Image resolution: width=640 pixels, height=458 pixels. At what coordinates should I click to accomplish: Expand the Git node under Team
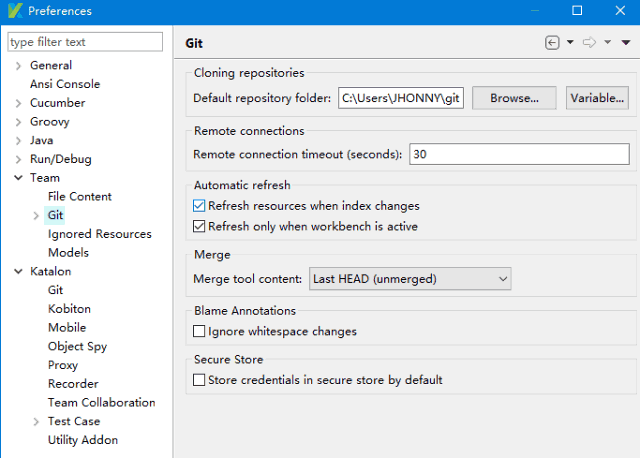coord(36,216)
